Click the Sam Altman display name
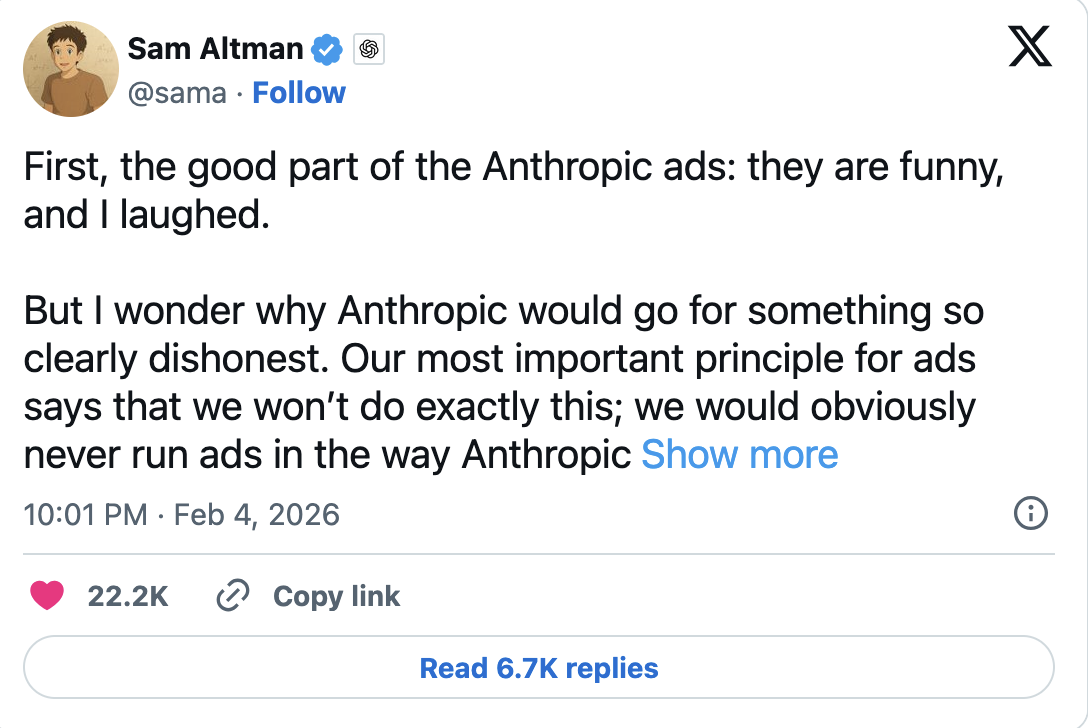 214,47
